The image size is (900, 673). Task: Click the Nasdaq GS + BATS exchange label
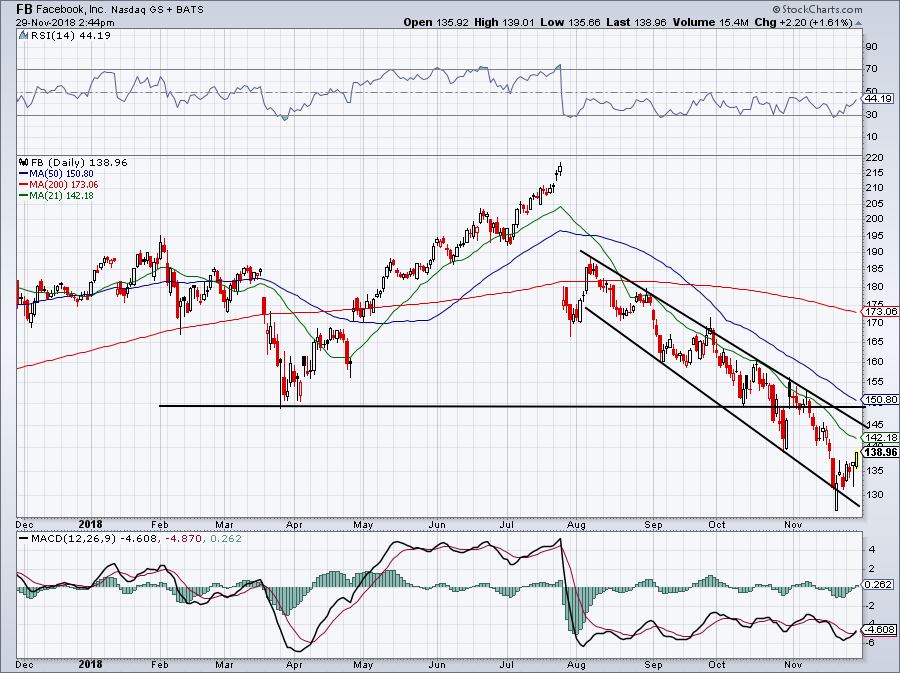click(x=157, y=10)
